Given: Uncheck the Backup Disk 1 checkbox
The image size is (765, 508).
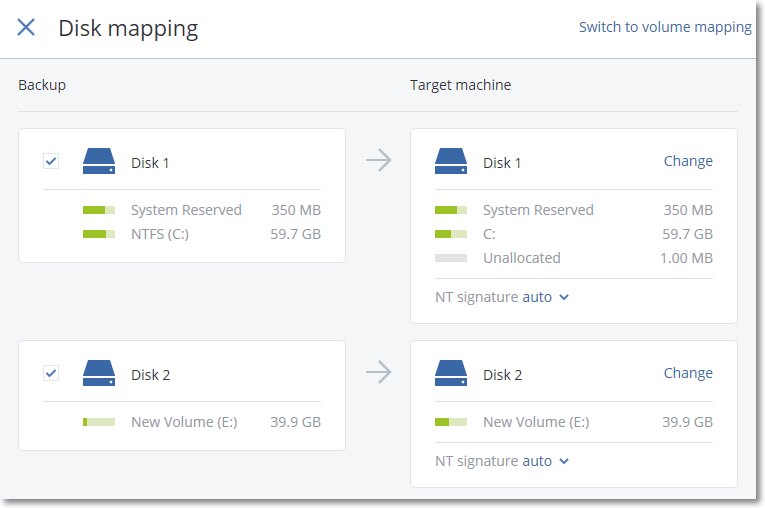Looking at the screenshot, I should click(x=51, y=161).
